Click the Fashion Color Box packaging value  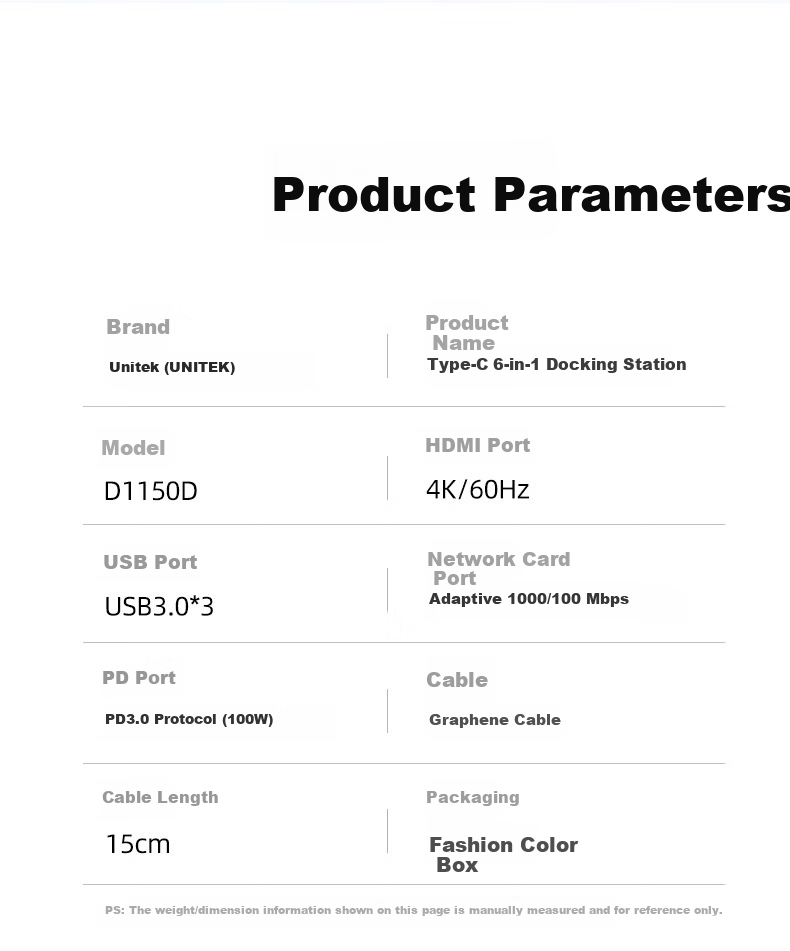[503, 855]
